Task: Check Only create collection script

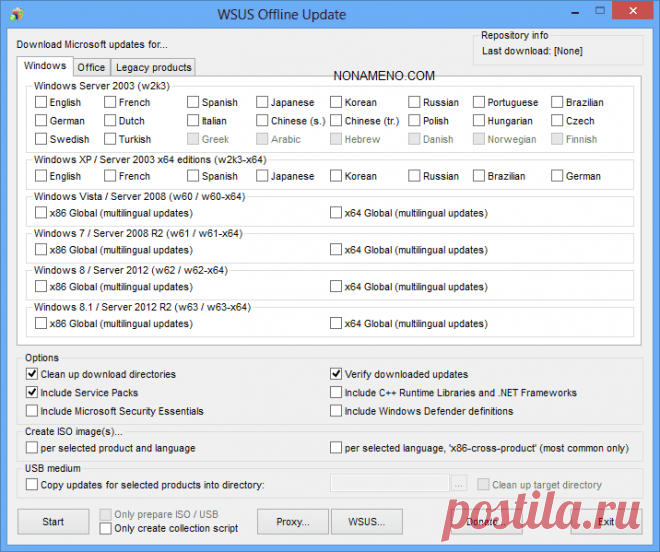Action: pos(105,528)
